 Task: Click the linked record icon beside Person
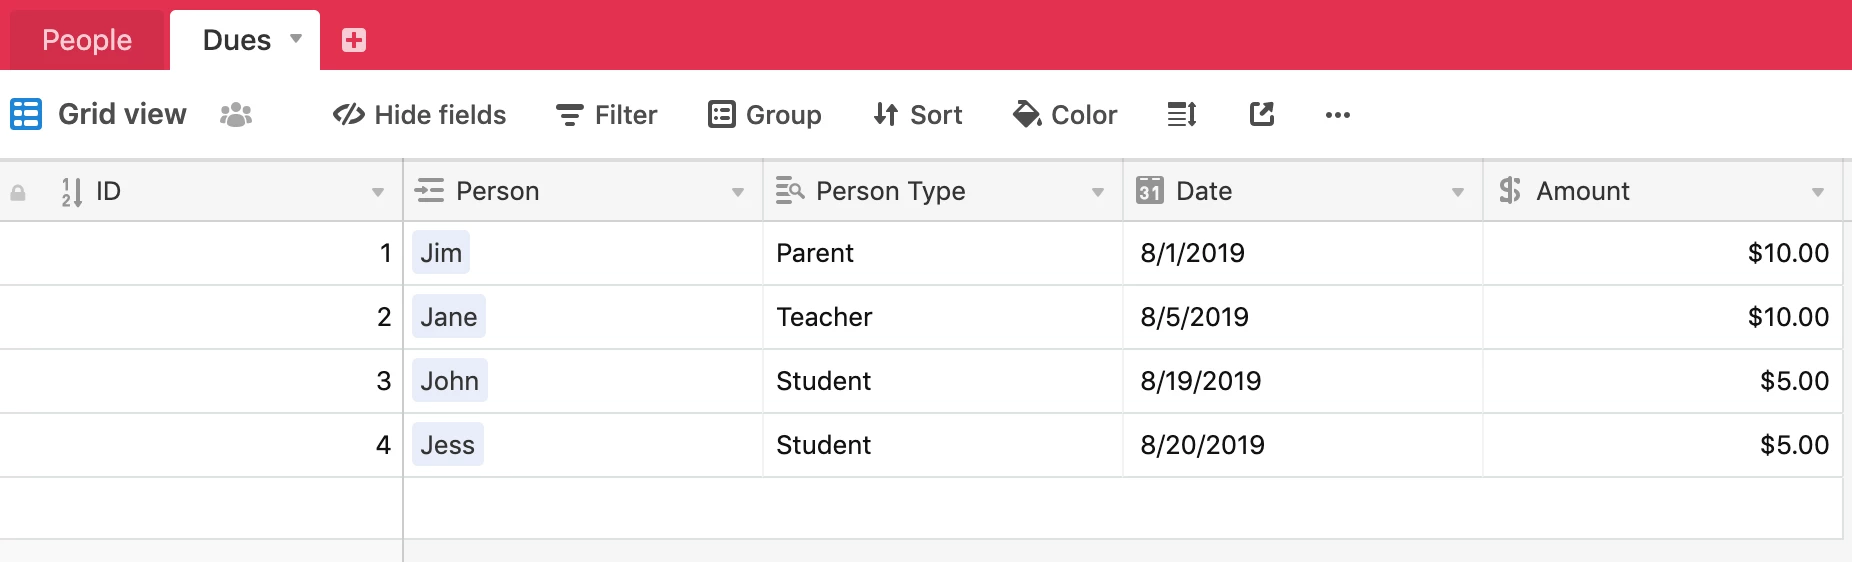click(430, 190)
